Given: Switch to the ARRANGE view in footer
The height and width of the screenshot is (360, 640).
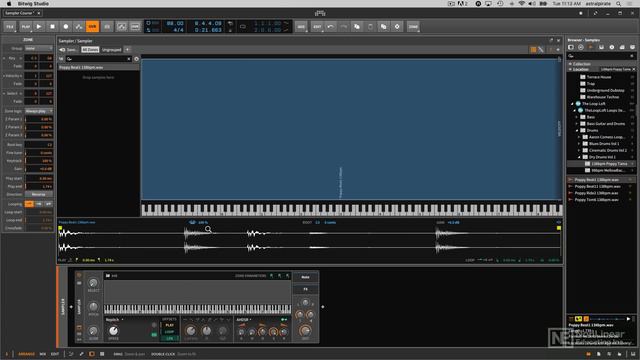Looking at the screenshot, I should point(27,354).
